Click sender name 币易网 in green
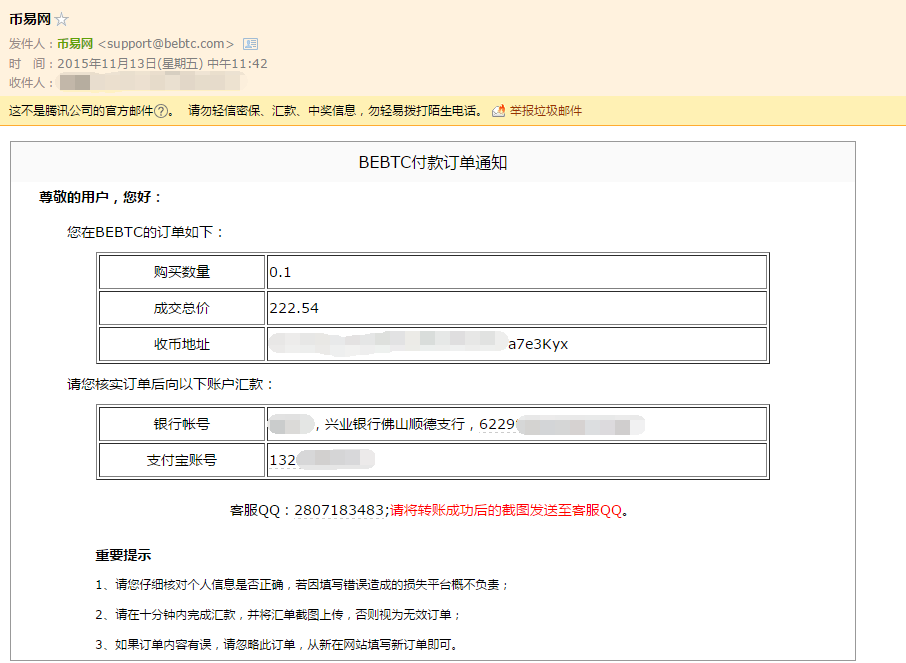The width and height of the screenshot is (906, 663). [75, 44]
